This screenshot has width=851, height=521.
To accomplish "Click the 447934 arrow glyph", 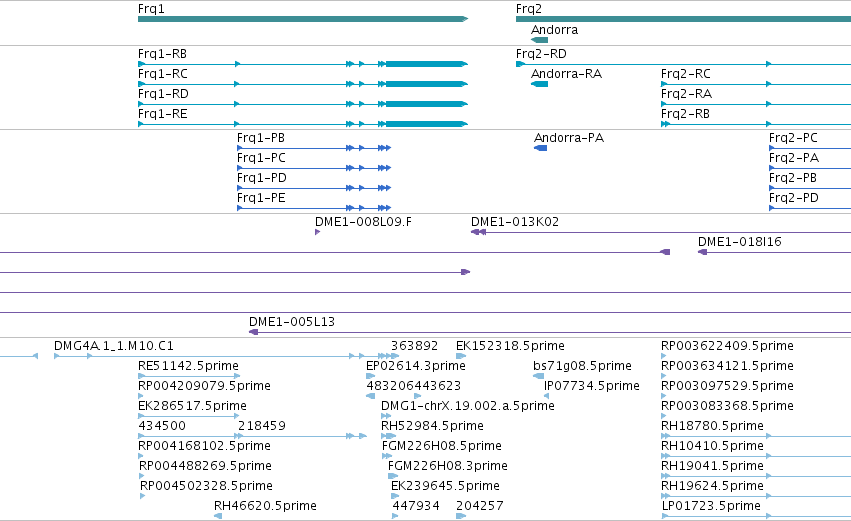I will click(x=395, y=516).
